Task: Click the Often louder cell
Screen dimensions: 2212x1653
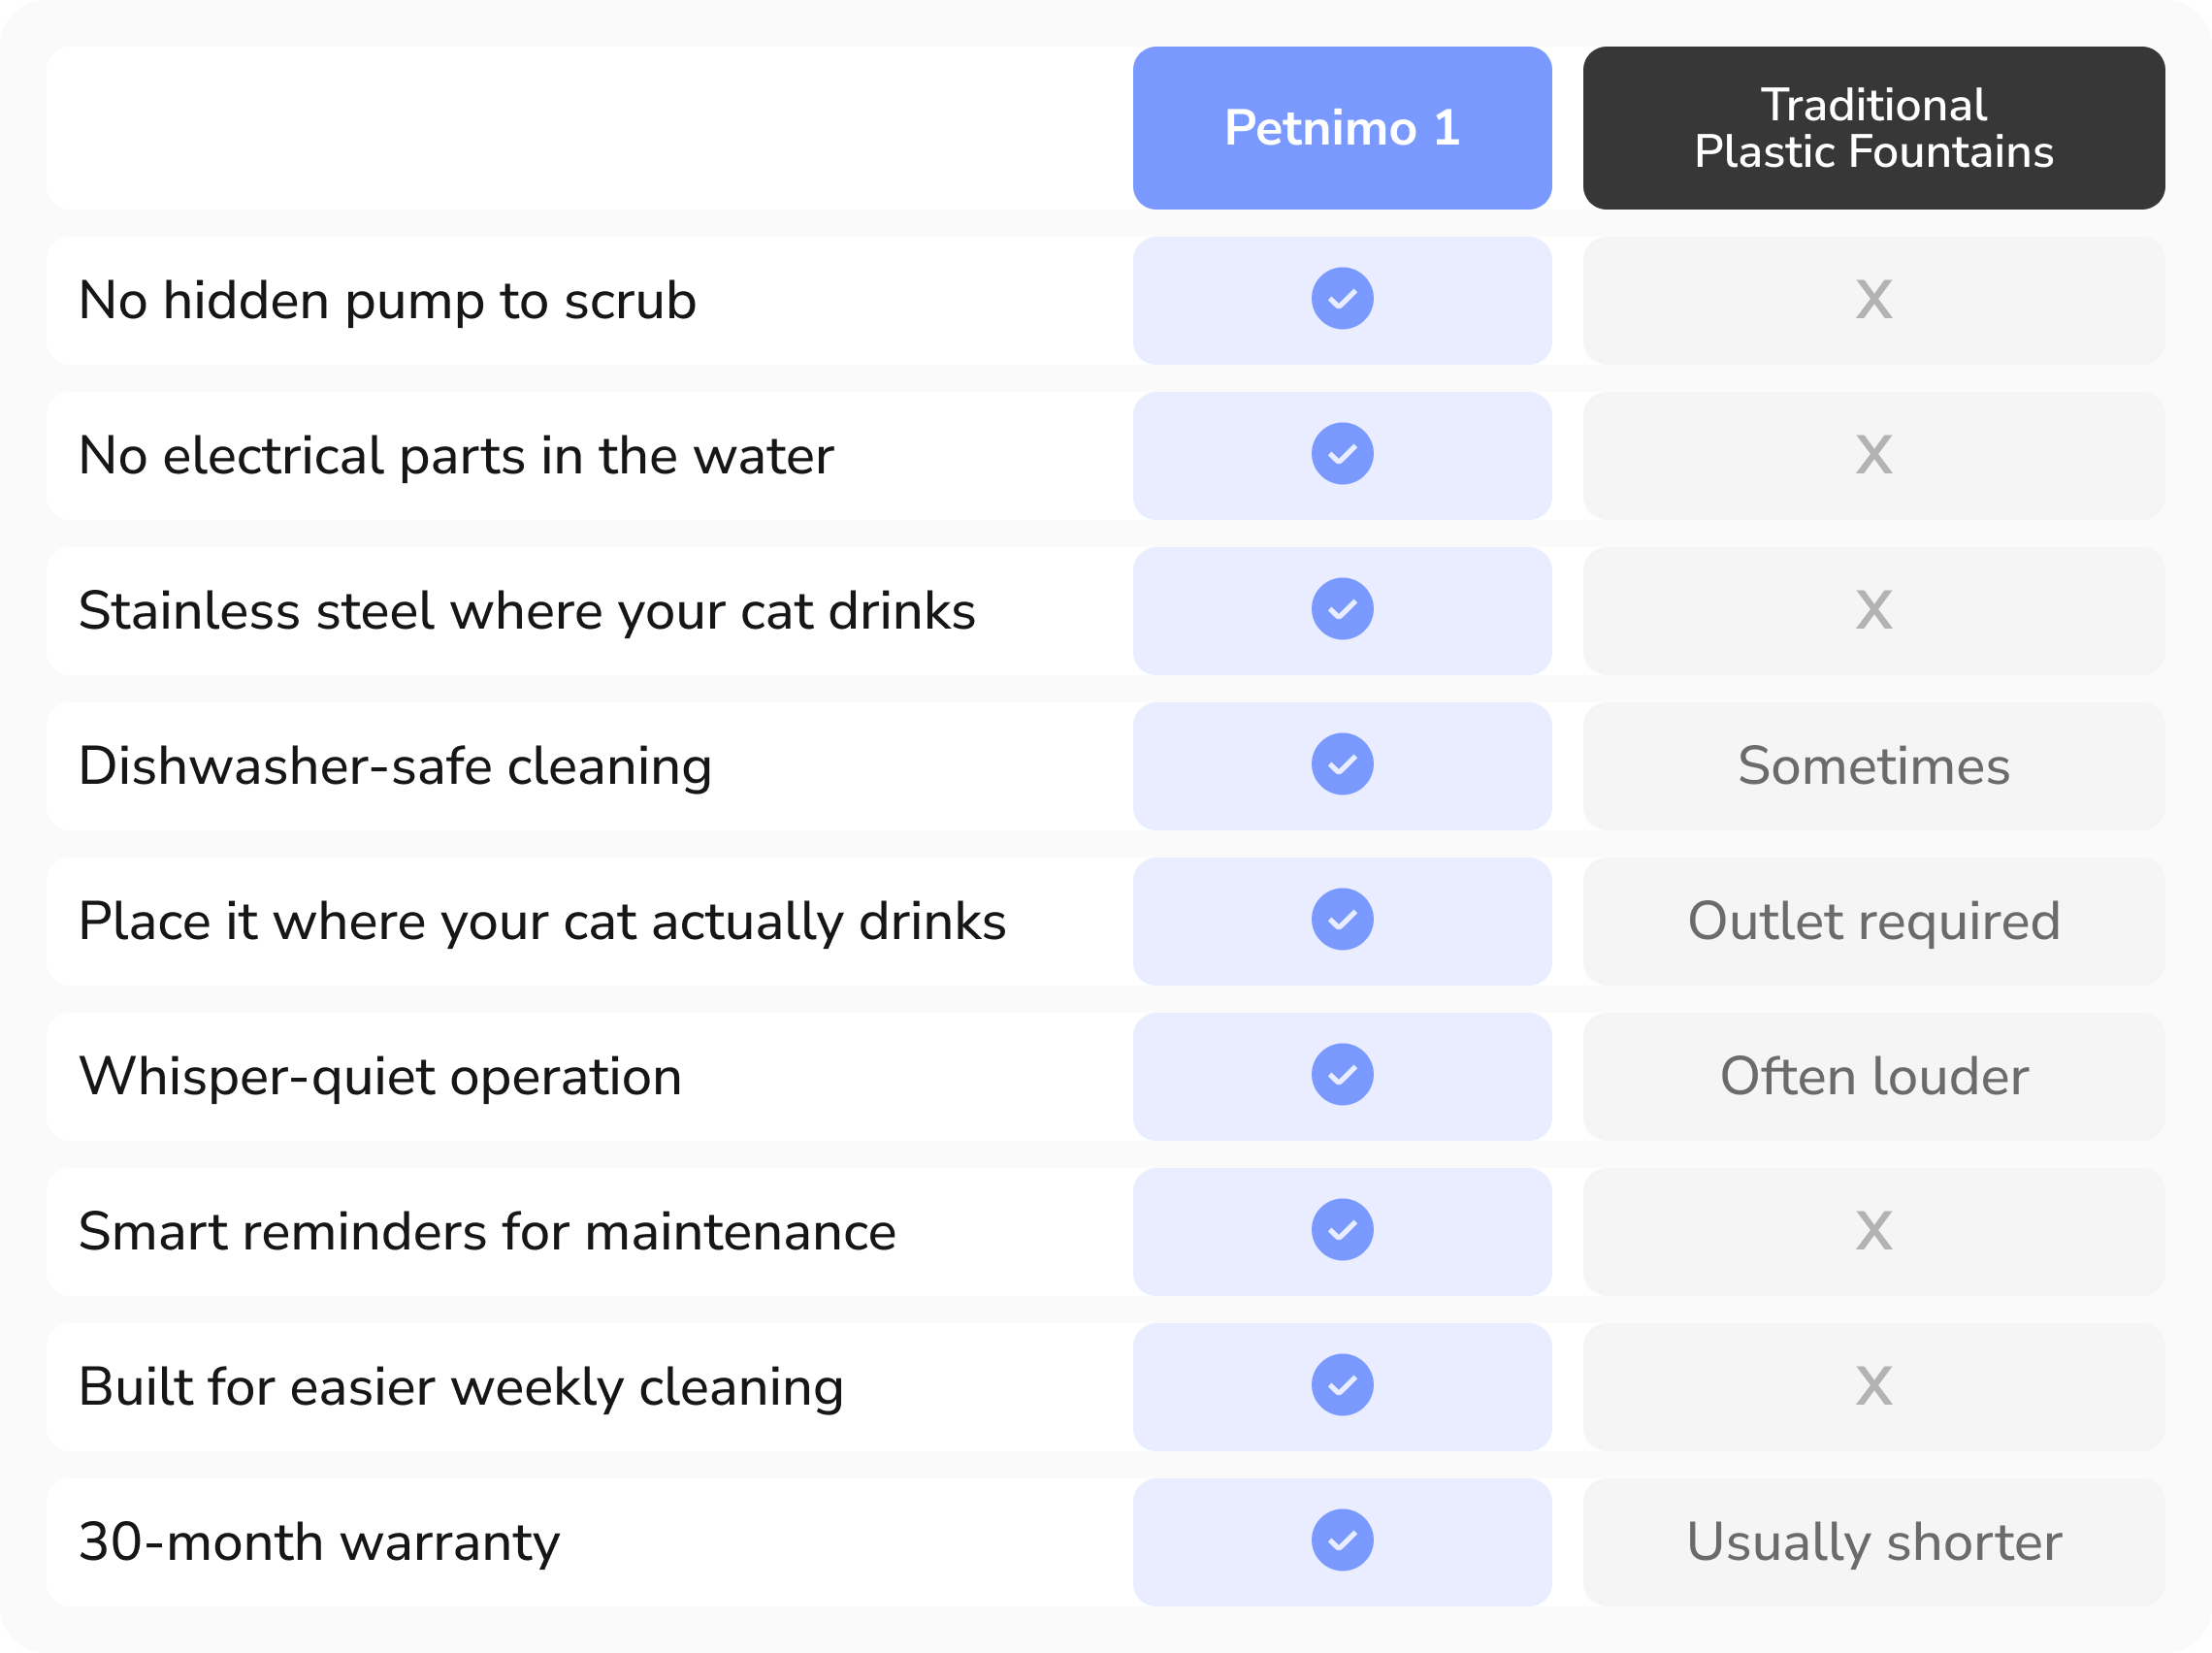Action: (x=1874, y=1077)
